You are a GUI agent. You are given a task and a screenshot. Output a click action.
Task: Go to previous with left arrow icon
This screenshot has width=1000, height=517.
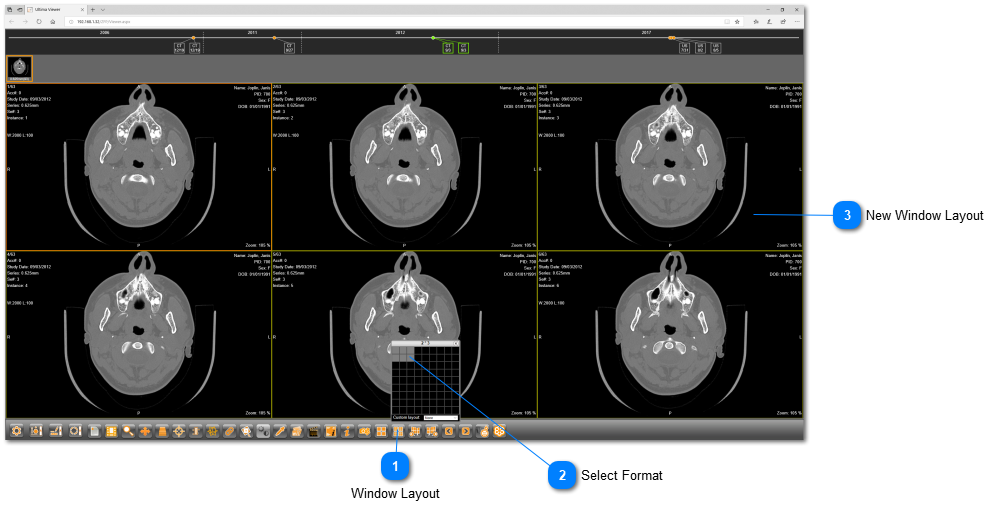[449, 431]
